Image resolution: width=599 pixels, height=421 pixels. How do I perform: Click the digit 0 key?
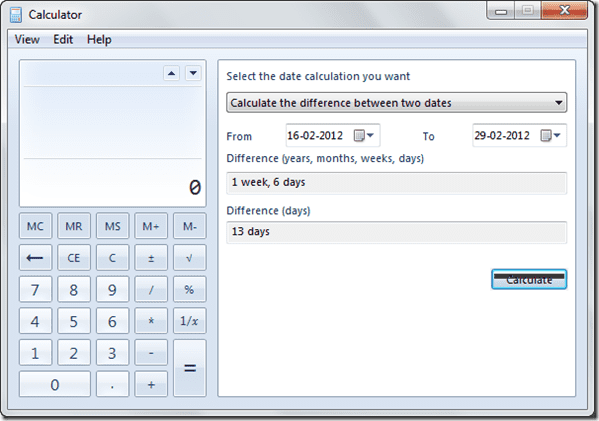(55, 384)
